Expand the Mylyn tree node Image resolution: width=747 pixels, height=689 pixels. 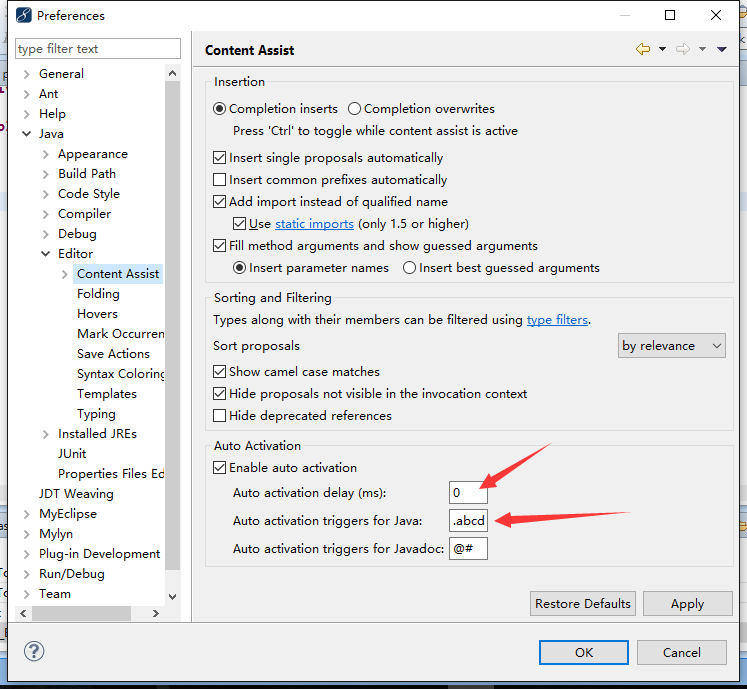tap(27, 534)
